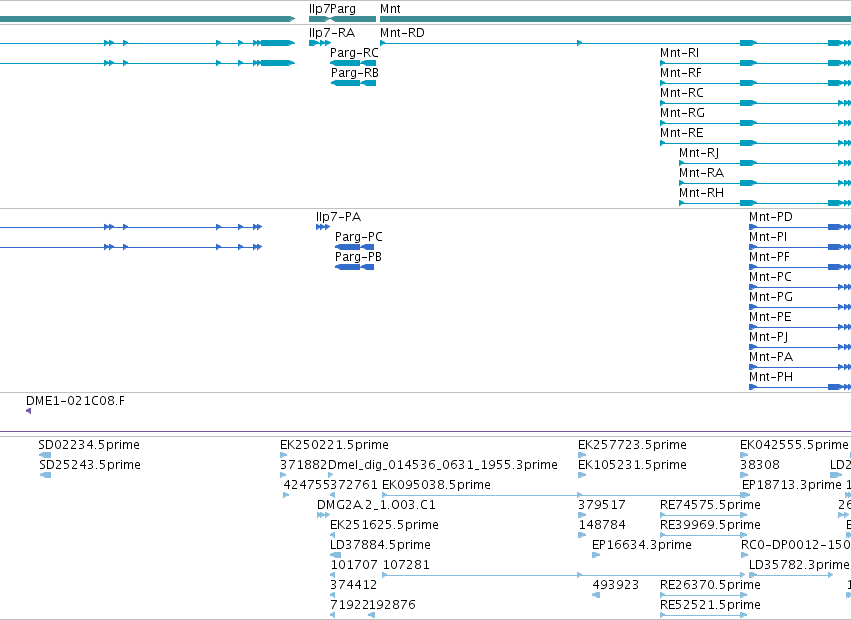
Task: Click the Mnt-RJ transcript label
Action: (x=699, y=153)
